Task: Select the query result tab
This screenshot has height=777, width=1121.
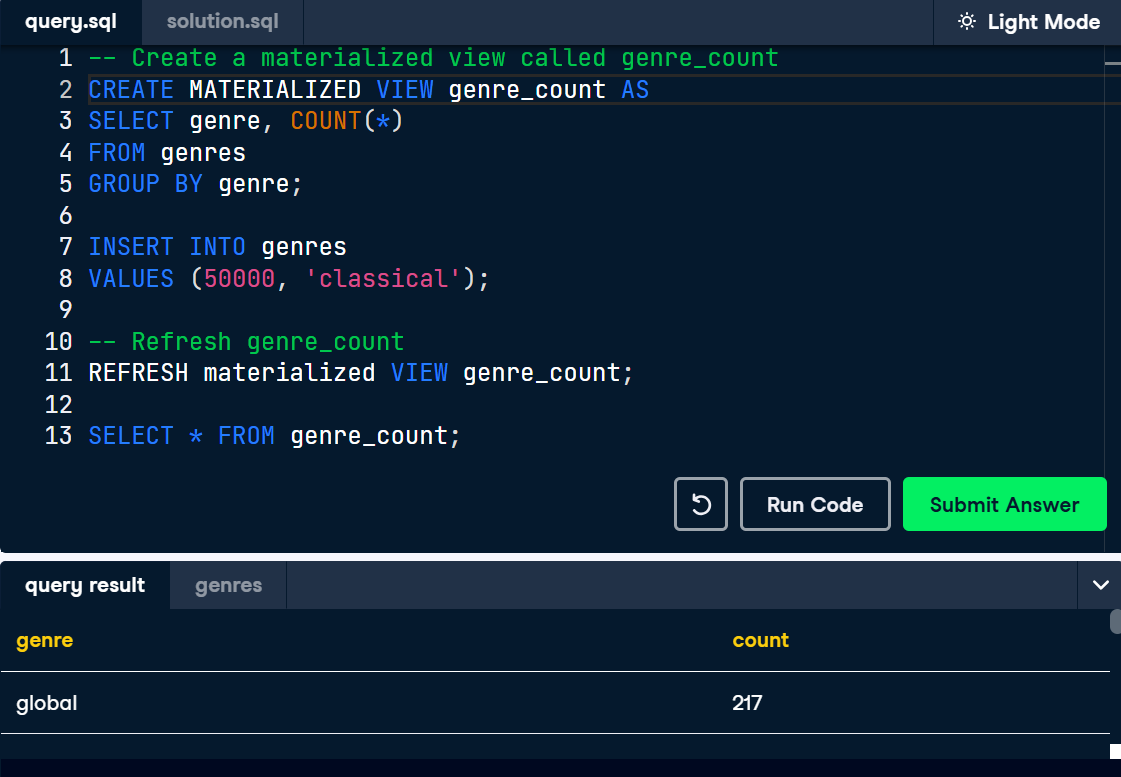Action: 85,585
